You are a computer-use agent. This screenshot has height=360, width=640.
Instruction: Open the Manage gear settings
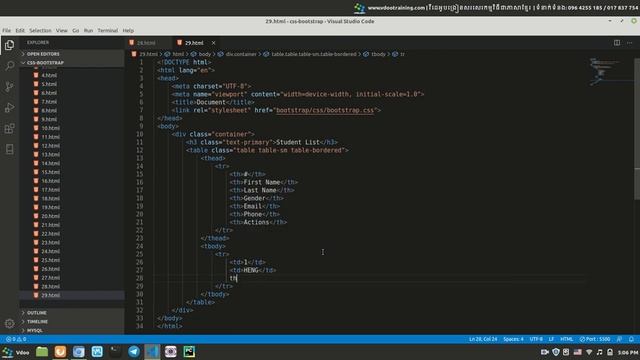click(9, 324)
